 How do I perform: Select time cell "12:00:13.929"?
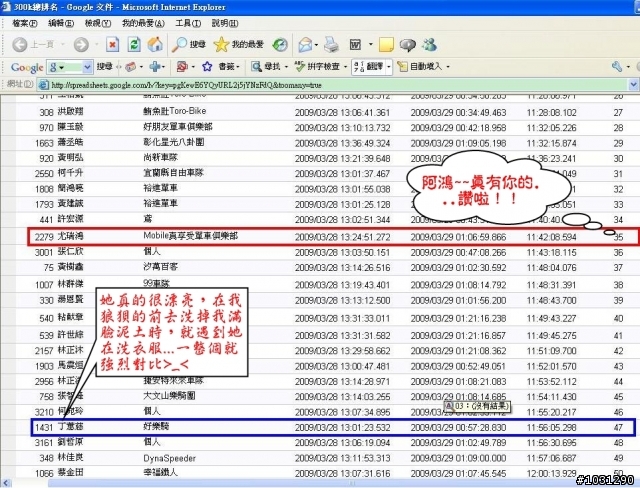[551, 474]
